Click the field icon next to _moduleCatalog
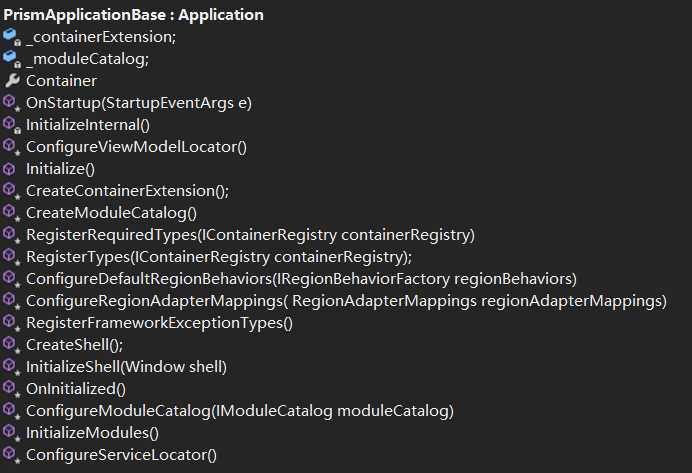The height and width of the screenshot is (473, 692). 11,59
